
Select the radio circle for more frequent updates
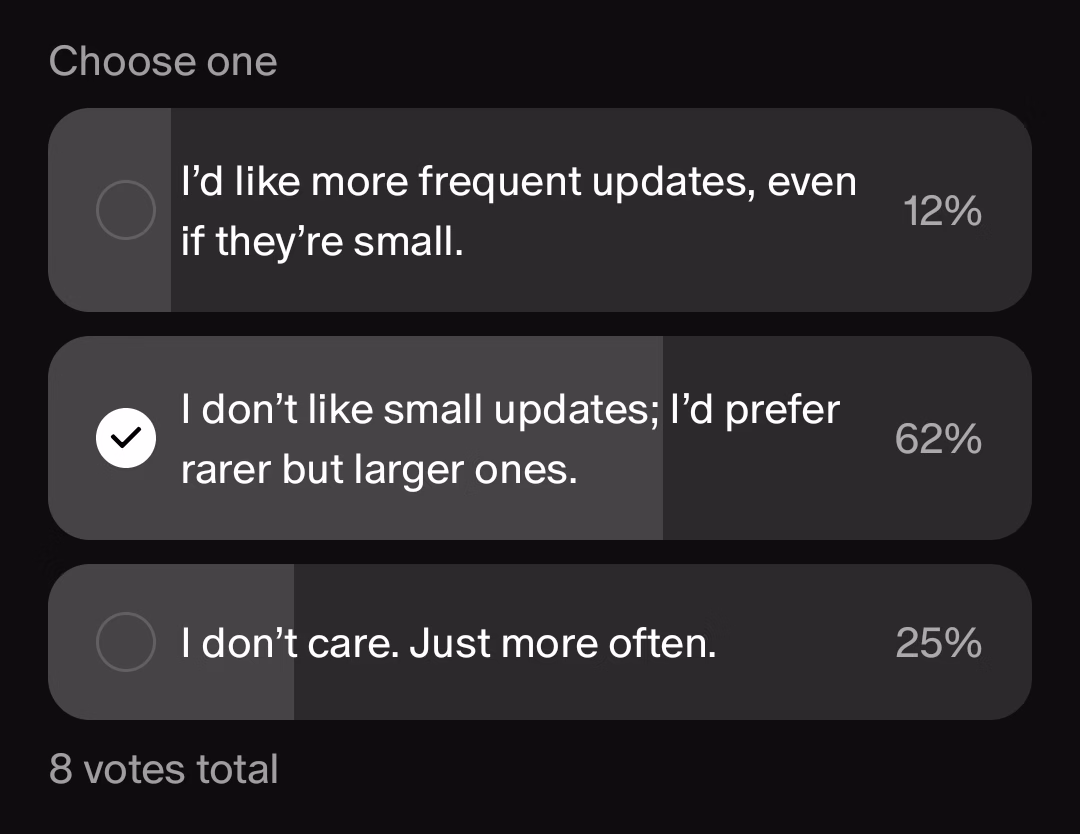click(125, 210)
